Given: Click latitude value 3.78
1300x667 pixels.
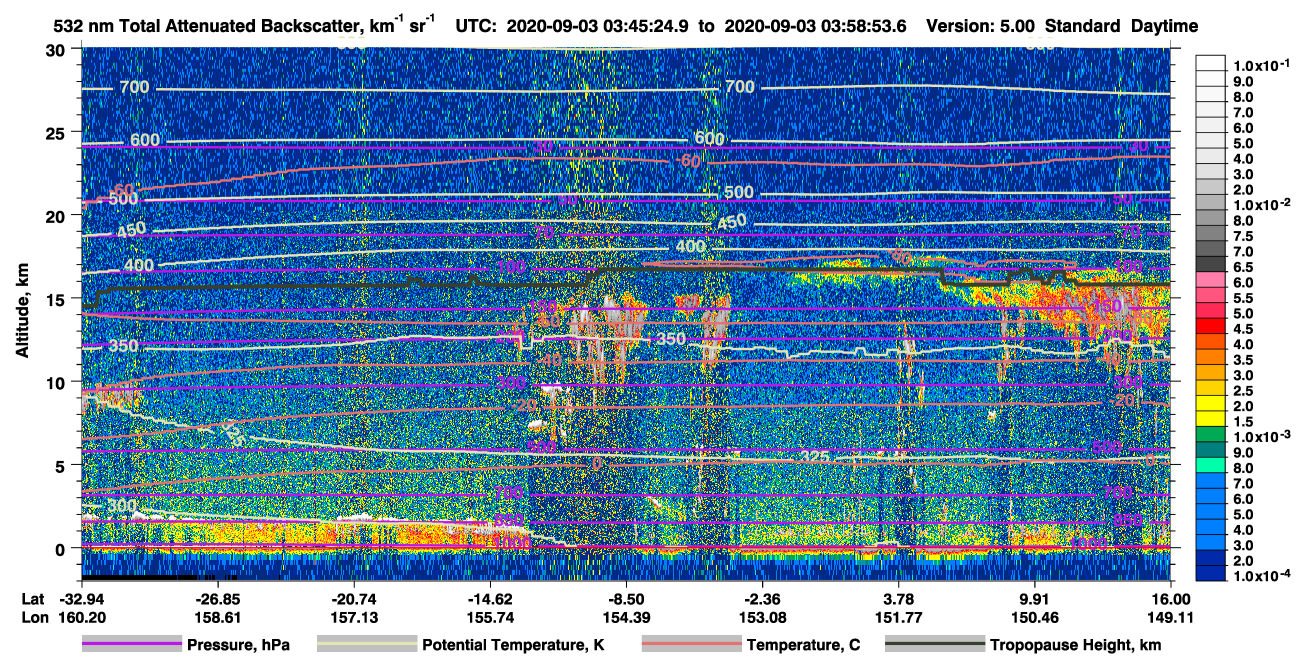Looking at the screenshot, I should [x=899, y=599].
